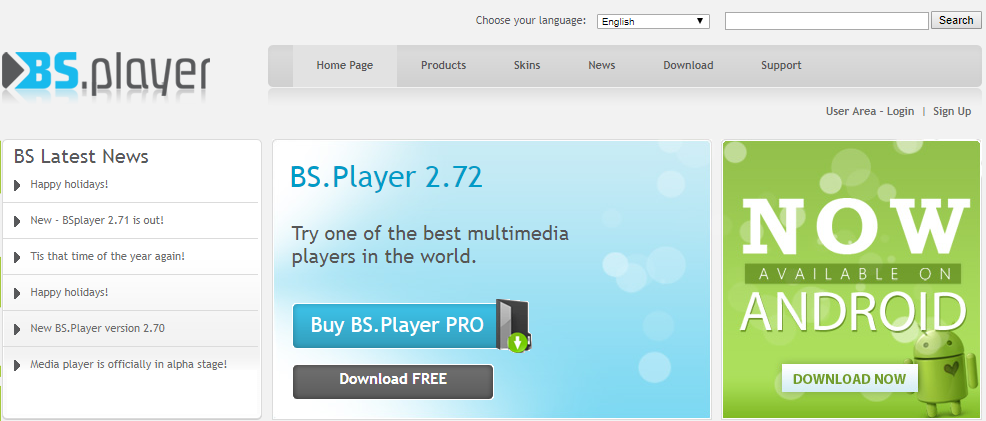986x421 pixels.
Task: Click the BS Latest News heading
Action: [x=81, y=156]
